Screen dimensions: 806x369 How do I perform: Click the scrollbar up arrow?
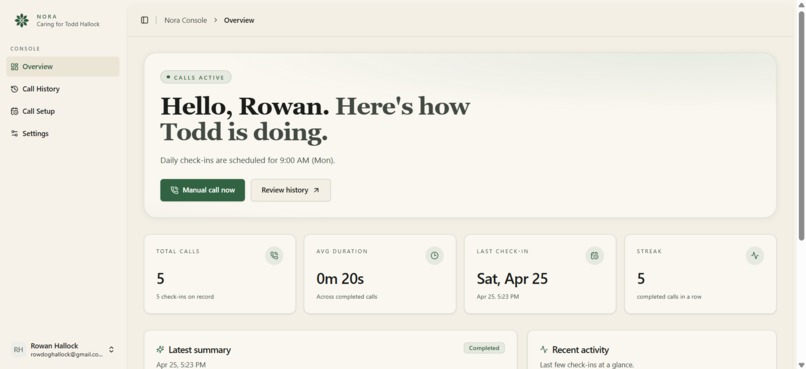[801, 5]
